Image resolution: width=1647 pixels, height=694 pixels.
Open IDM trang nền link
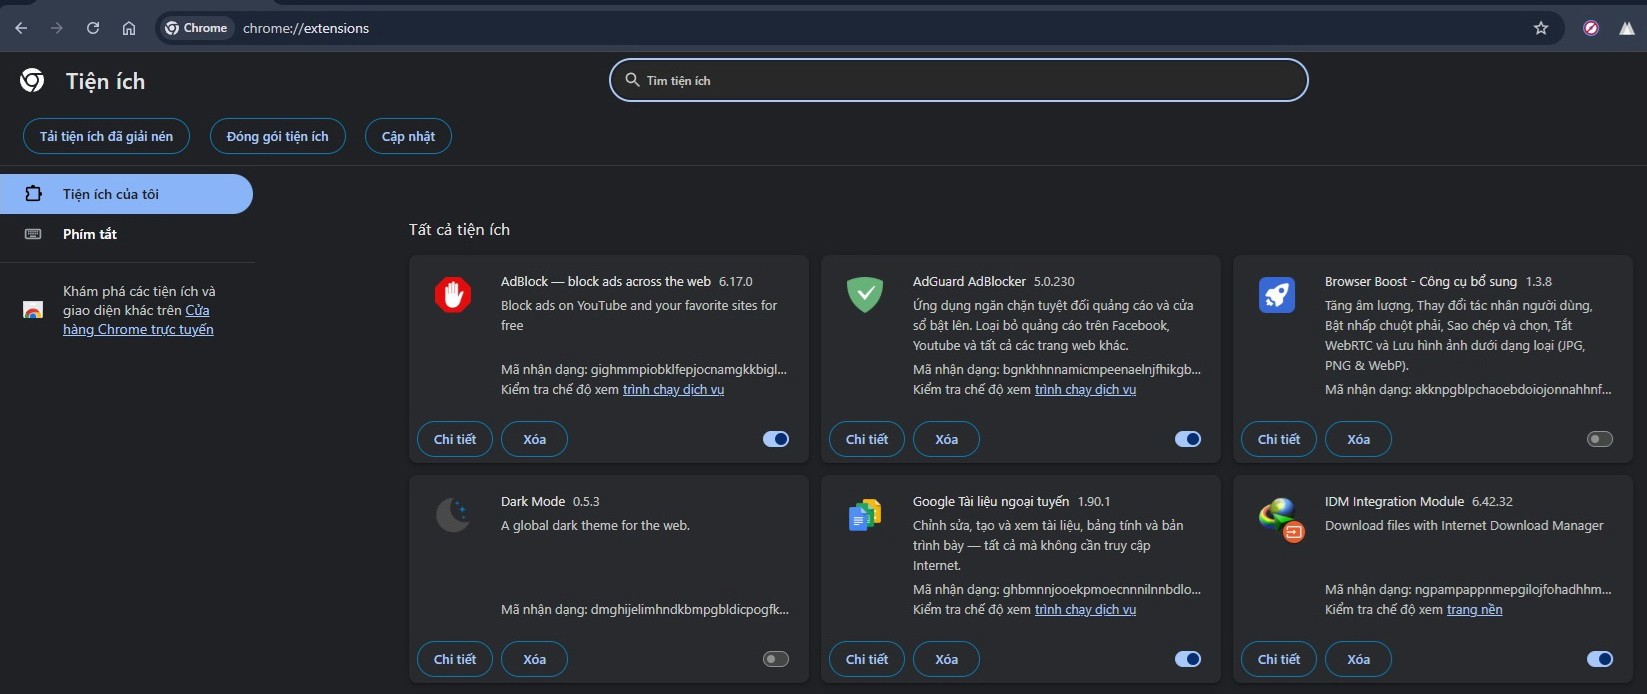[1474, 609]
